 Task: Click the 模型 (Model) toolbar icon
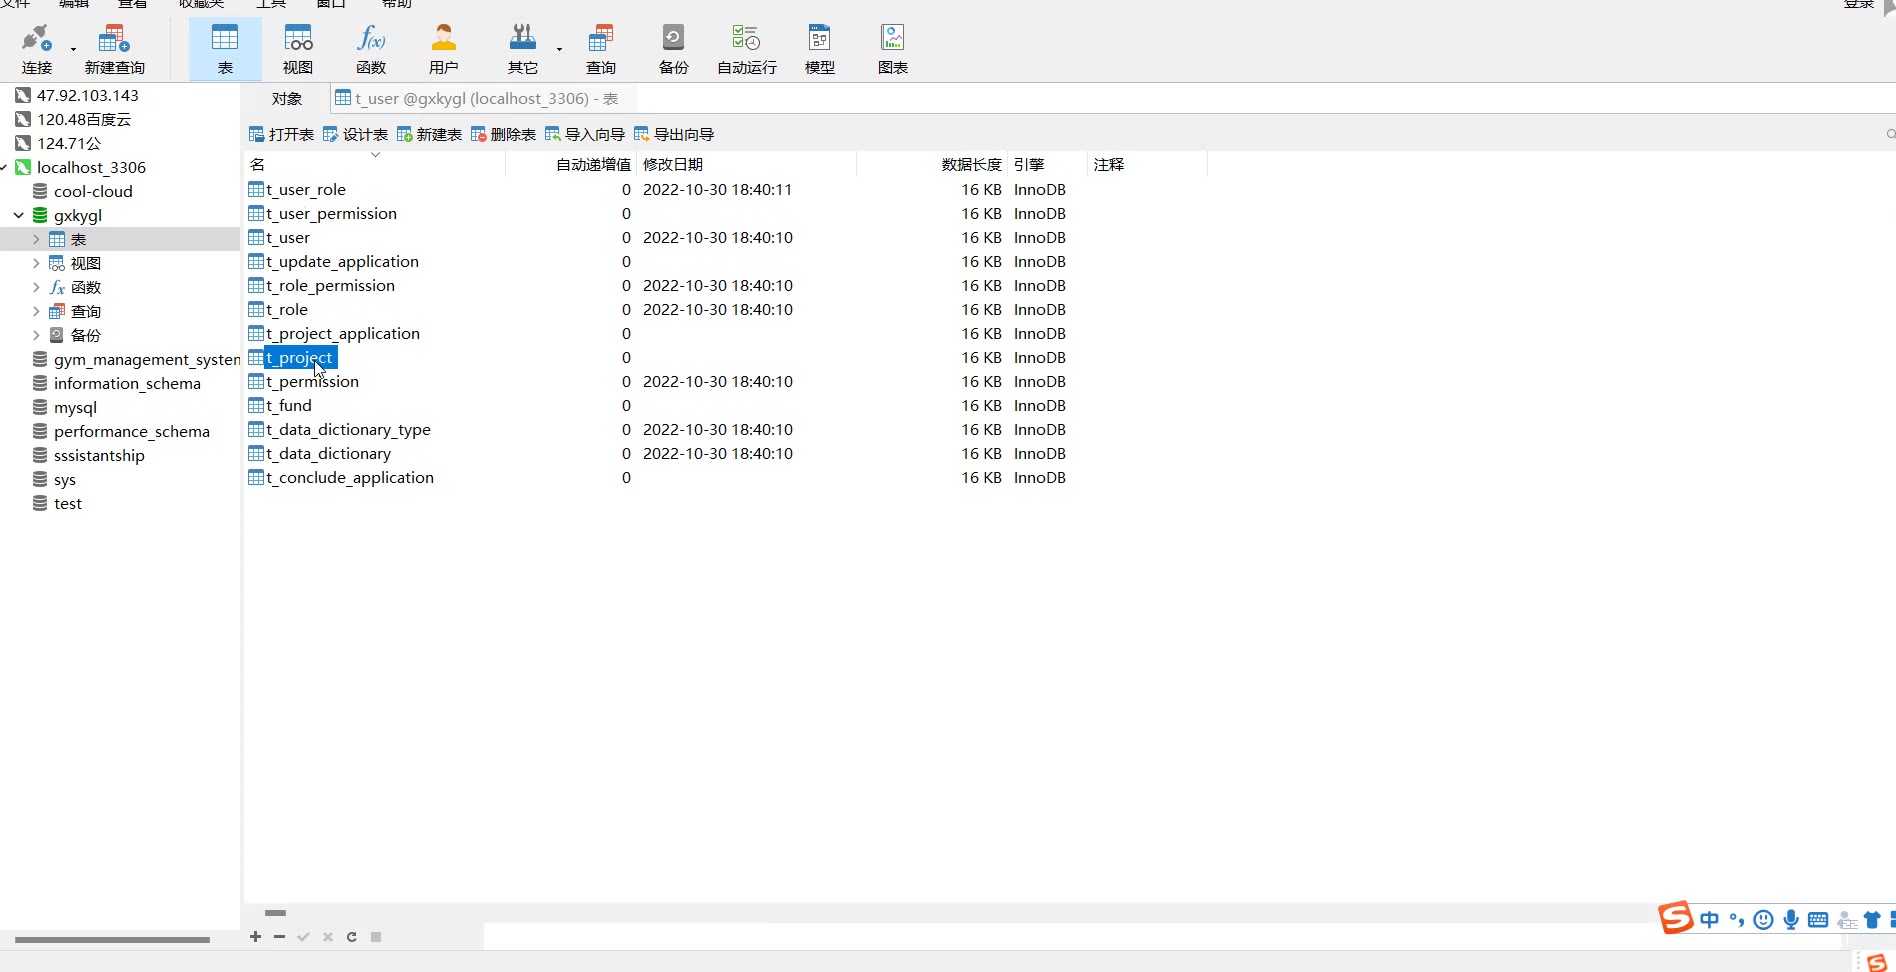(819, 49)
